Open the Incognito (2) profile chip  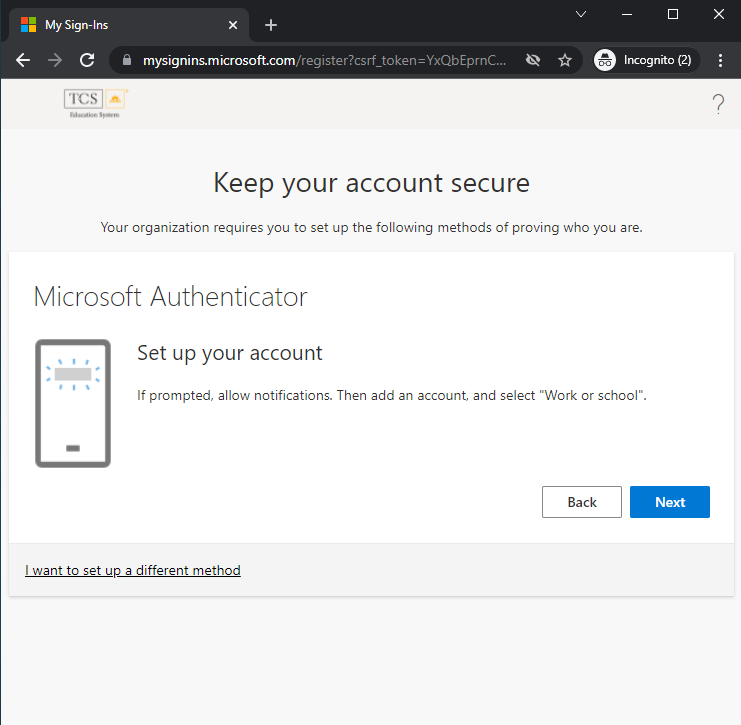(x=646, y=60)
